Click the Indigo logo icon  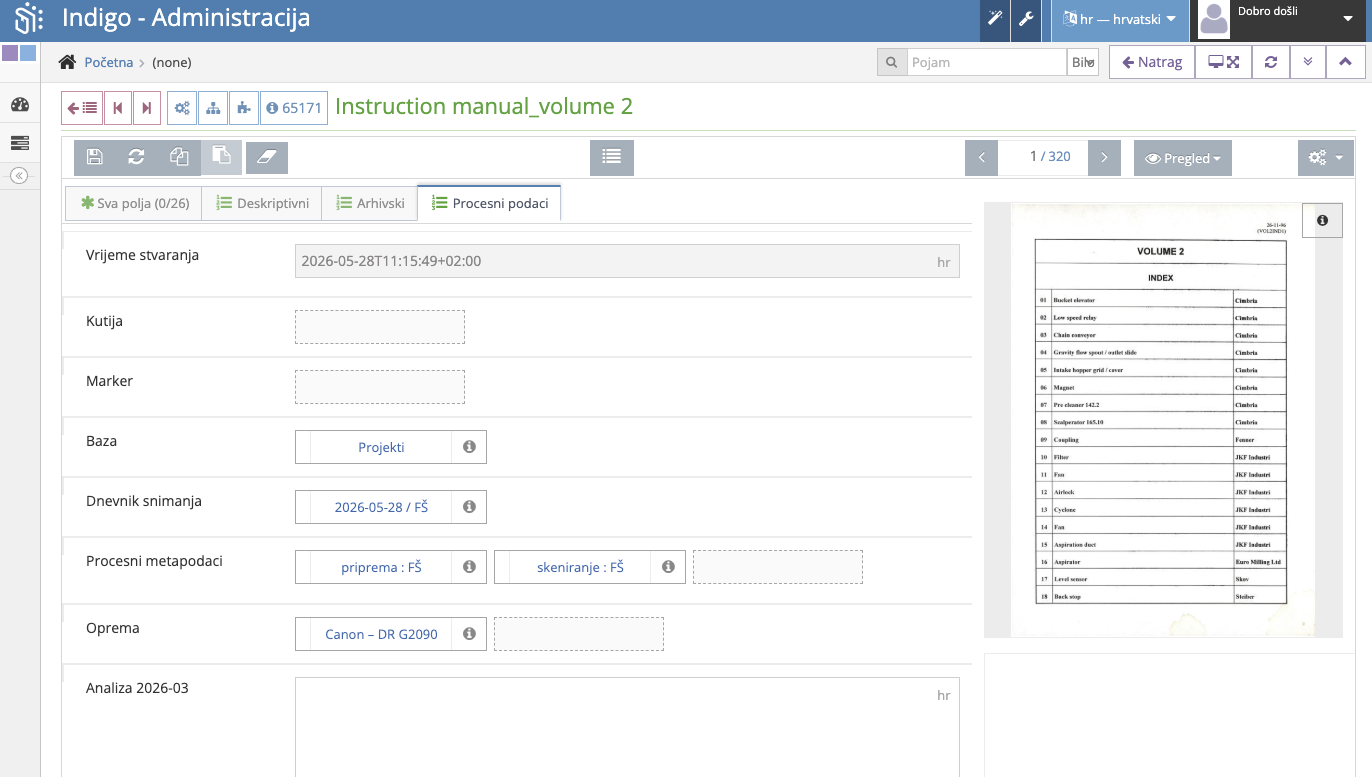coord(29,19)
